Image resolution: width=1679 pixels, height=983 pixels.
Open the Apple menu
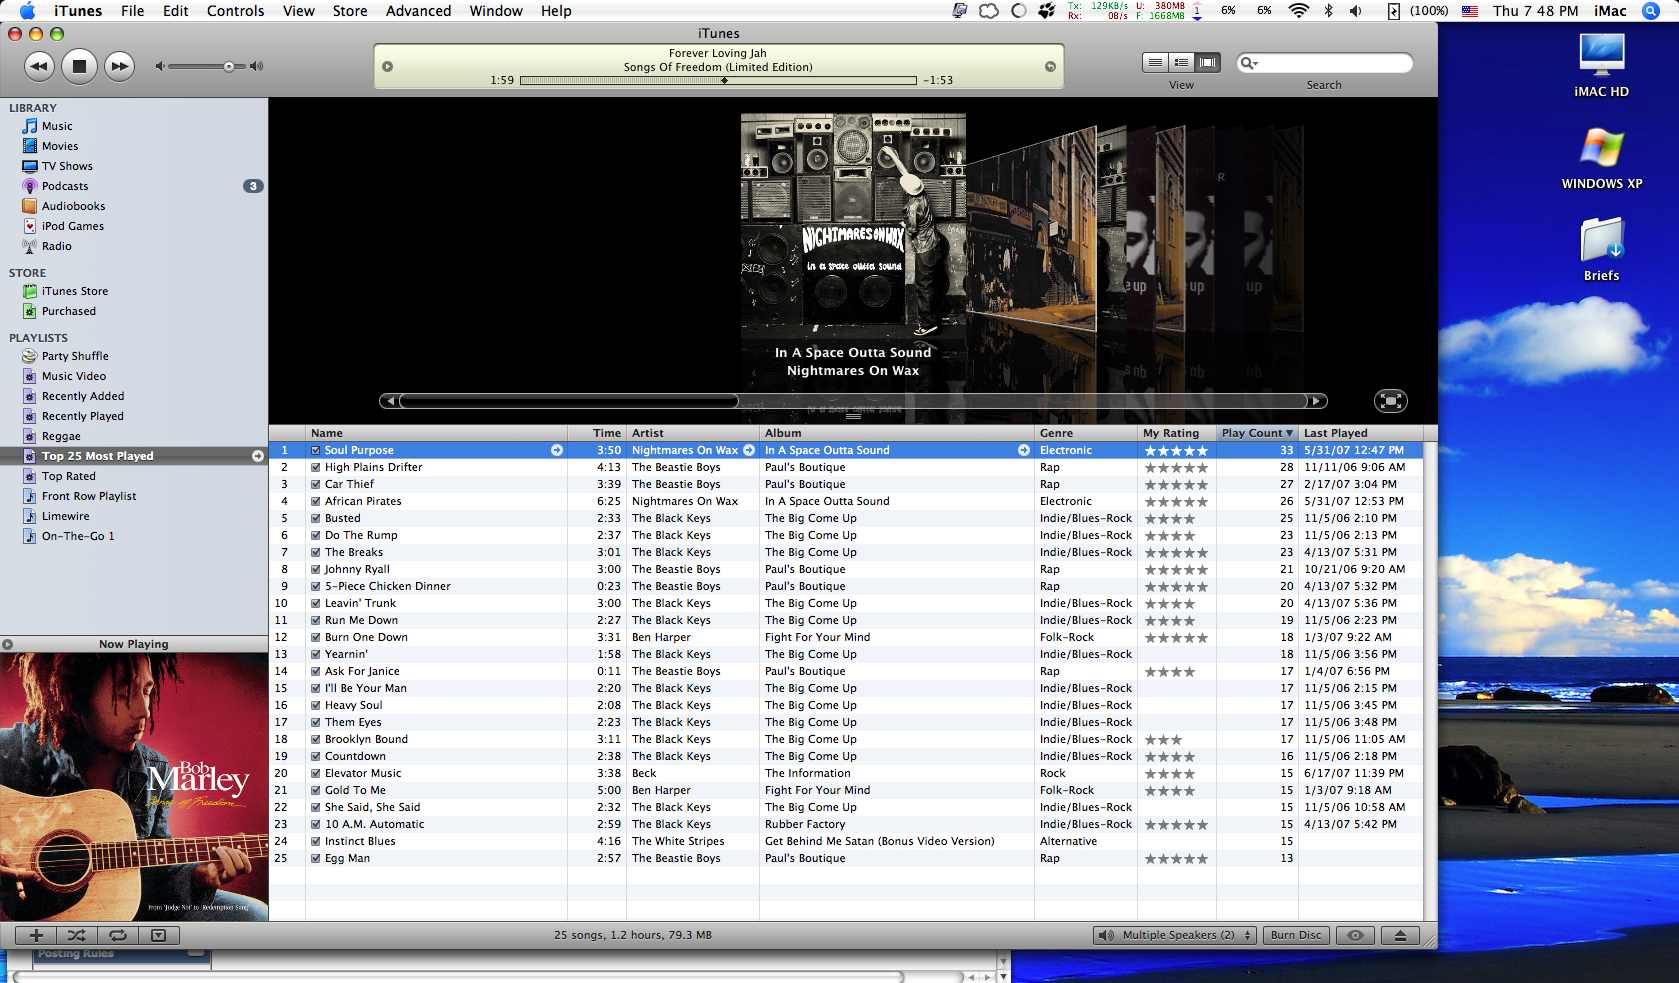click(27, 11)
